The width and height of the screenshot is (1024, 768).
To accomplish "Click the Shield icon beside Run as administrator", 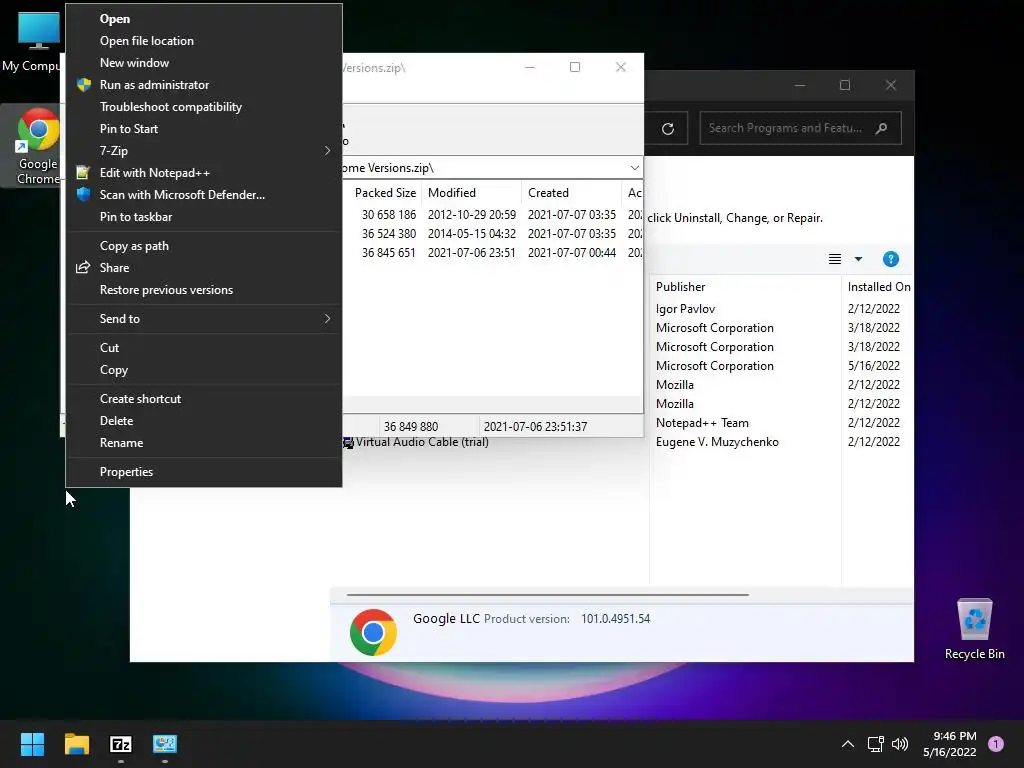I will (84, 85).
